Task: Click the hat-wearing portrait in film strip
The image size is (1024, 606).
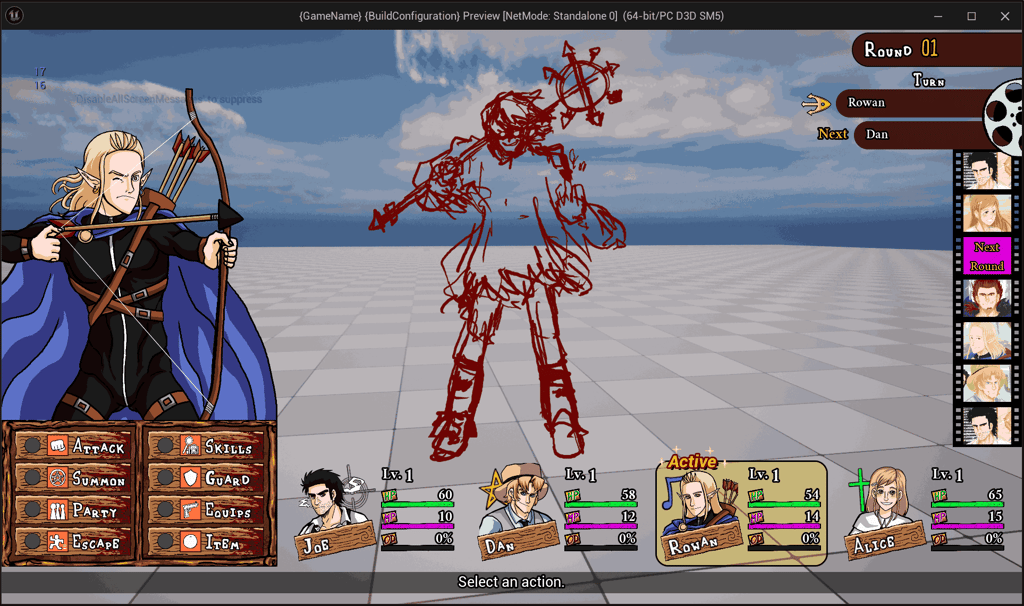Action: click(987, 383)
